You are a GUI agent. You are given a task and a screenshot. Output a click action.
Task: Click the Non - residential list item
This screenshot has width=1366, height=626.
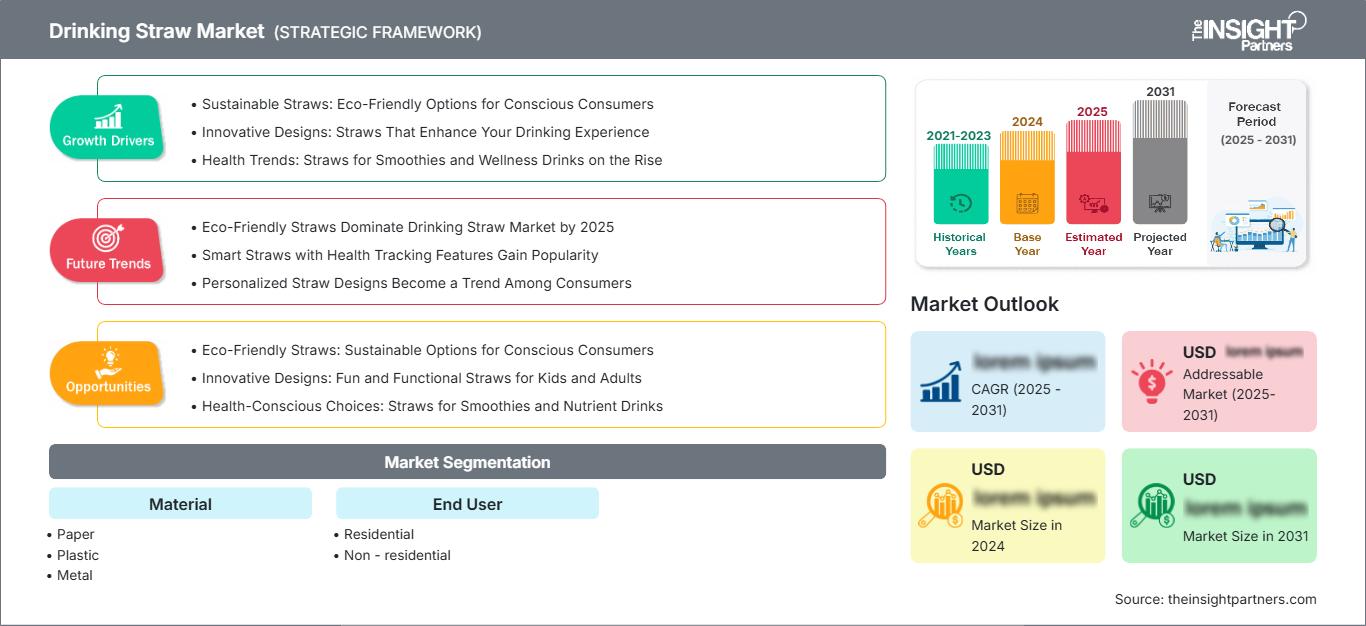397,555
